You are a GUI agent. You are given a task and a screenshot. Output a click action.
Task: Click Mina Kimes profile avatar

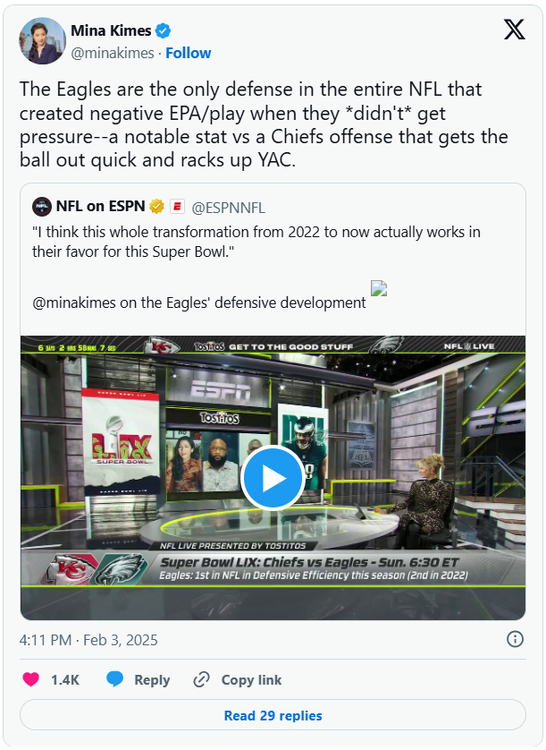pyautogui.click(x=42, y=41)
